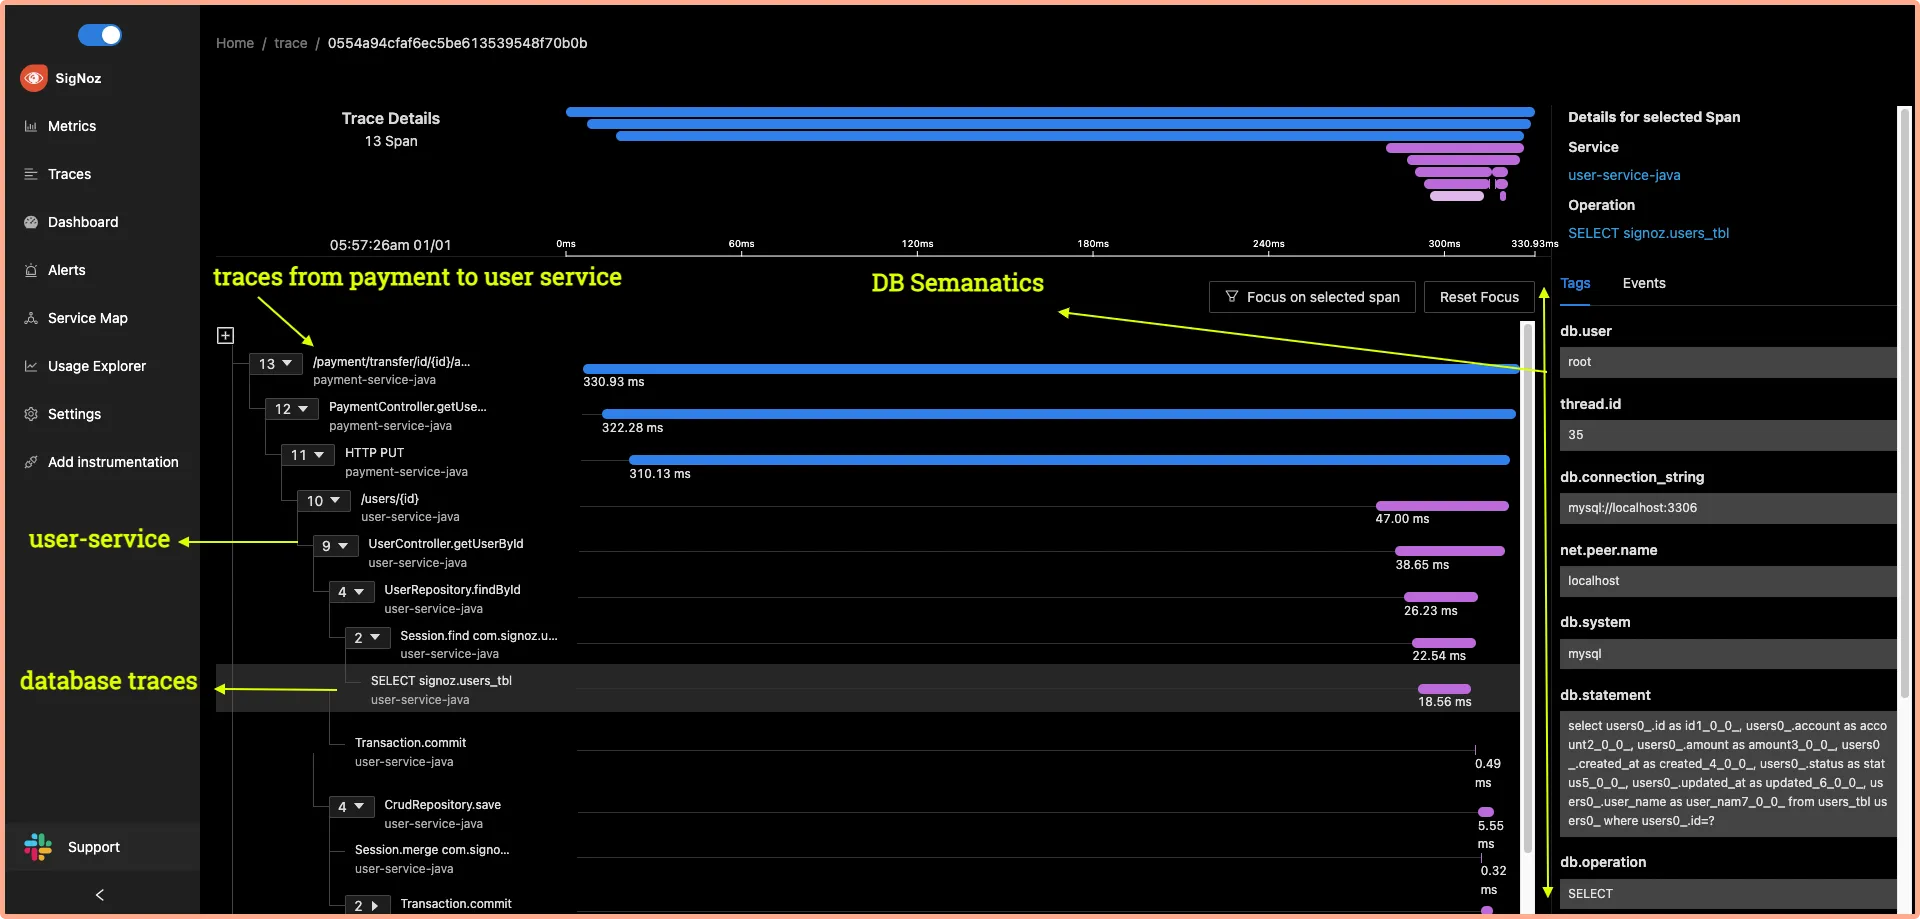Switch to the Events tab
This screenshot has height=919, width=1920.
[x=1644, y=283]
